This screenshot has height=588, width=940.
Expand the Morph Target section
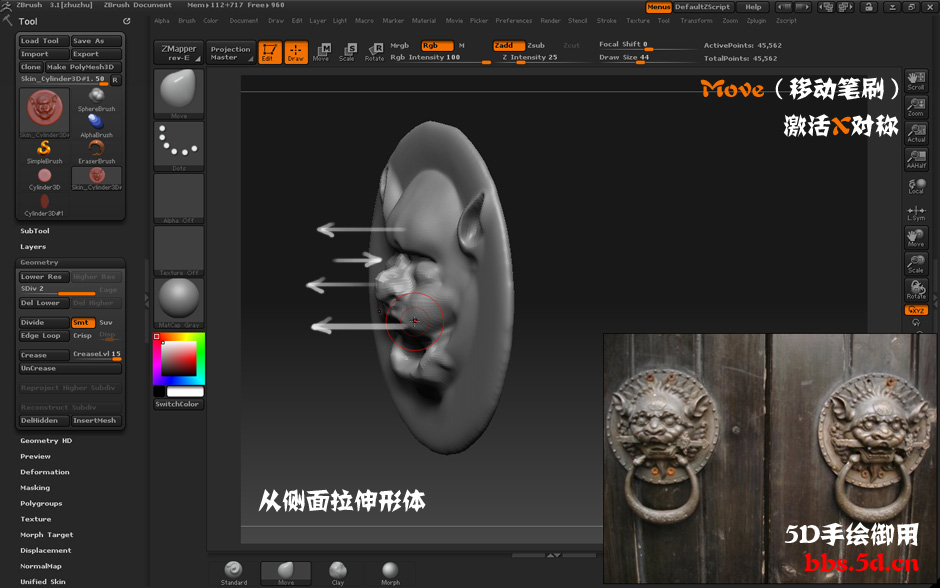(x=47, y=534)
